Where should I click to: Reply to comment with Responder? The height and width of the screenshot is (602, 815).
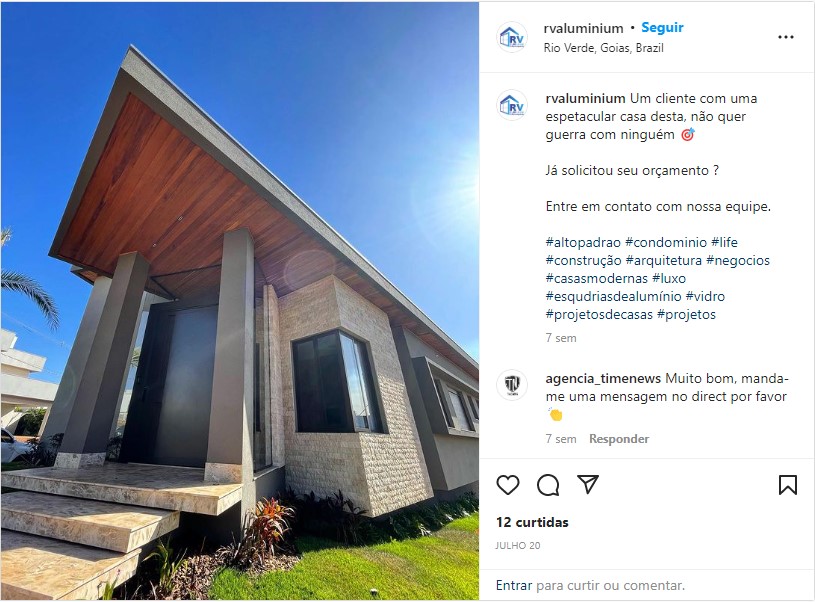619,439
